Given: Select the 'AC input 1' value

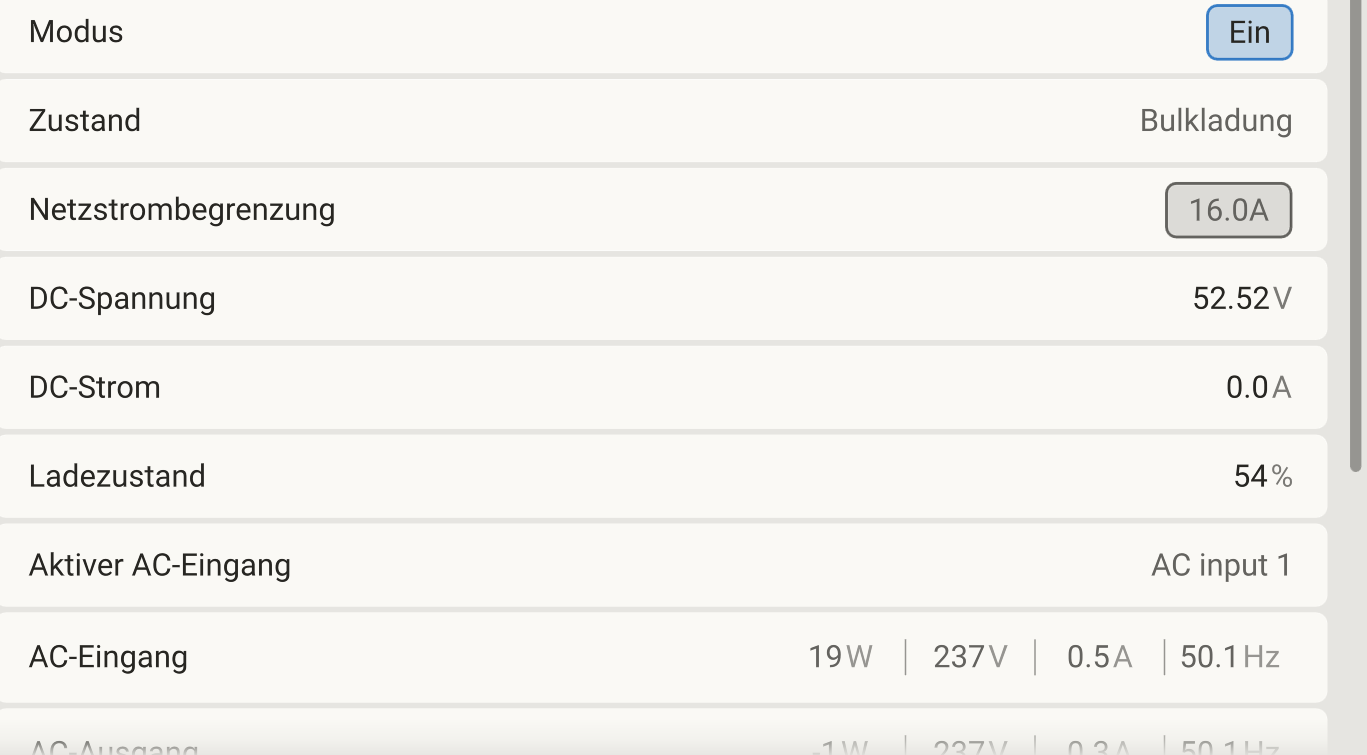Looking at the screenshot, I should click(x=1221, y=566).
